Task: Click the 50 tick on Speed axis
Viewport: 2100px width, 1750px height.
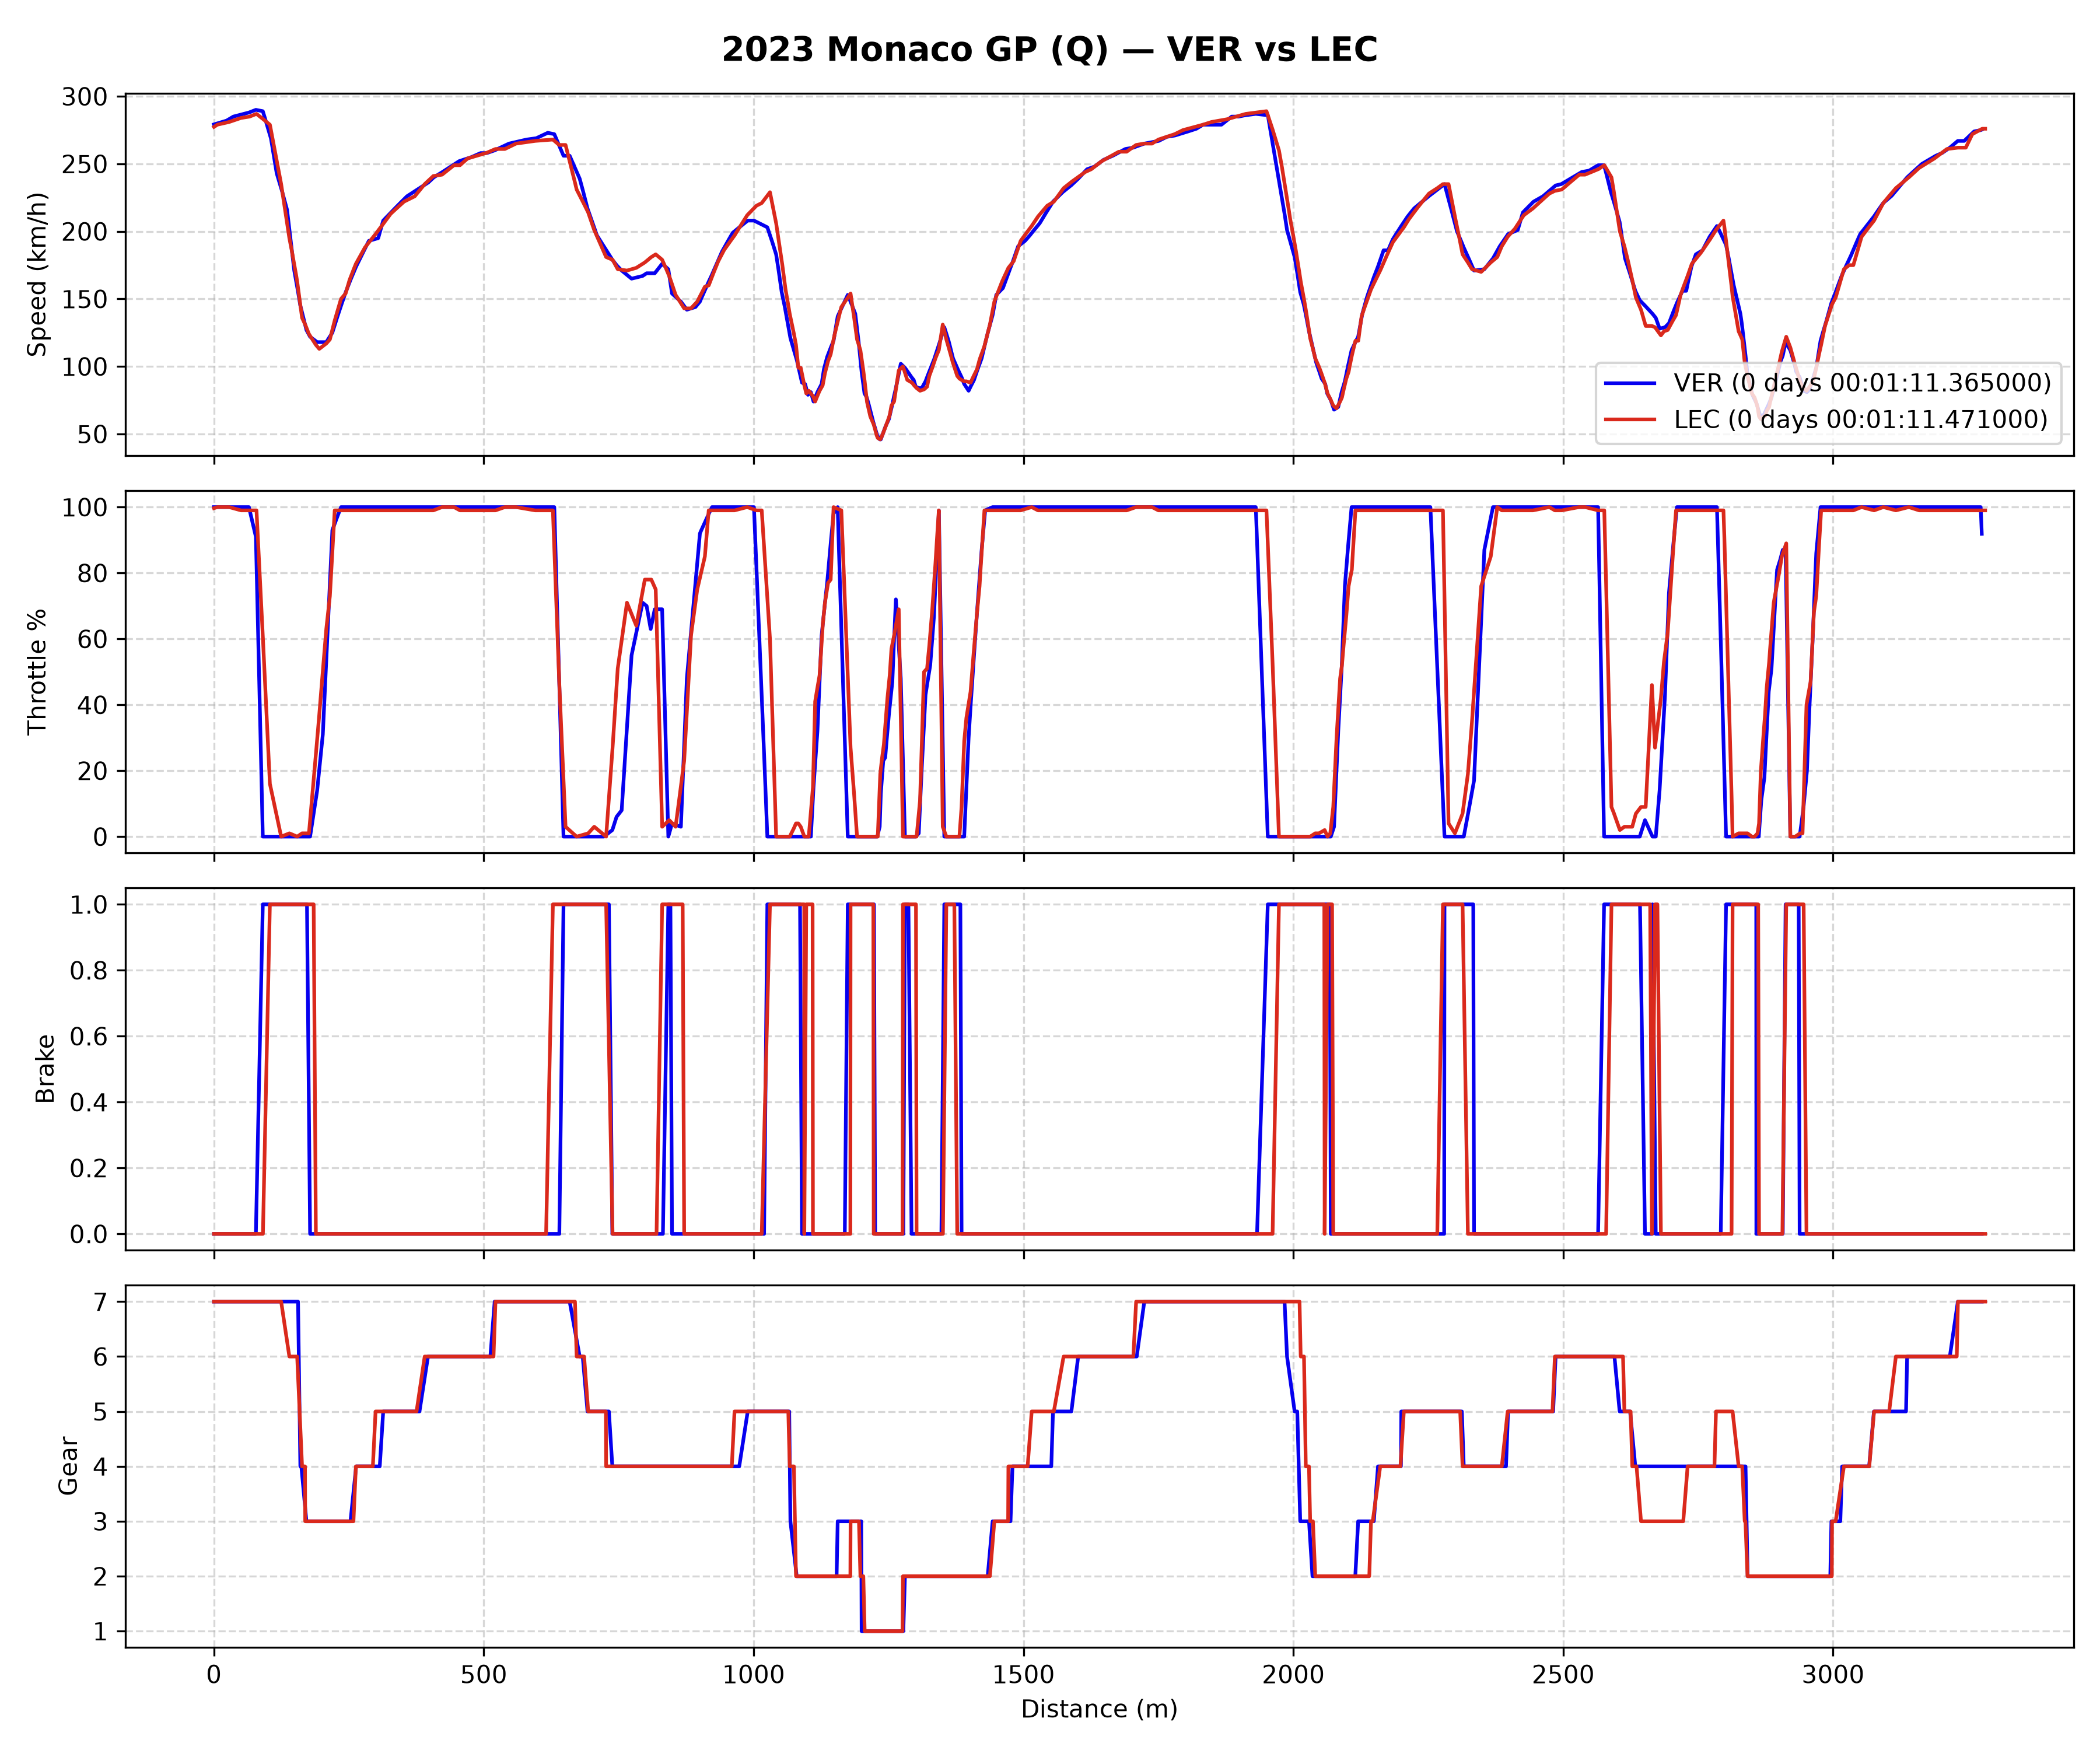Action: tap(93, 435)
